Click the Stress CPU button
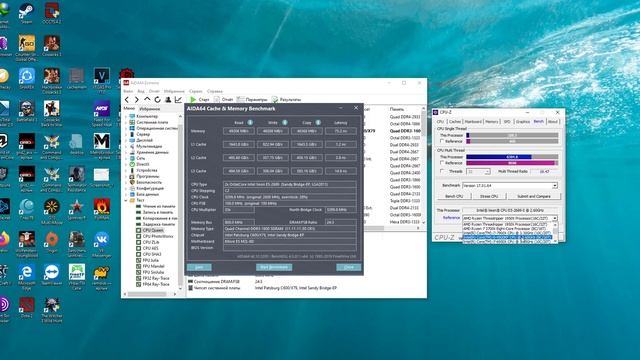 [489, 196]
